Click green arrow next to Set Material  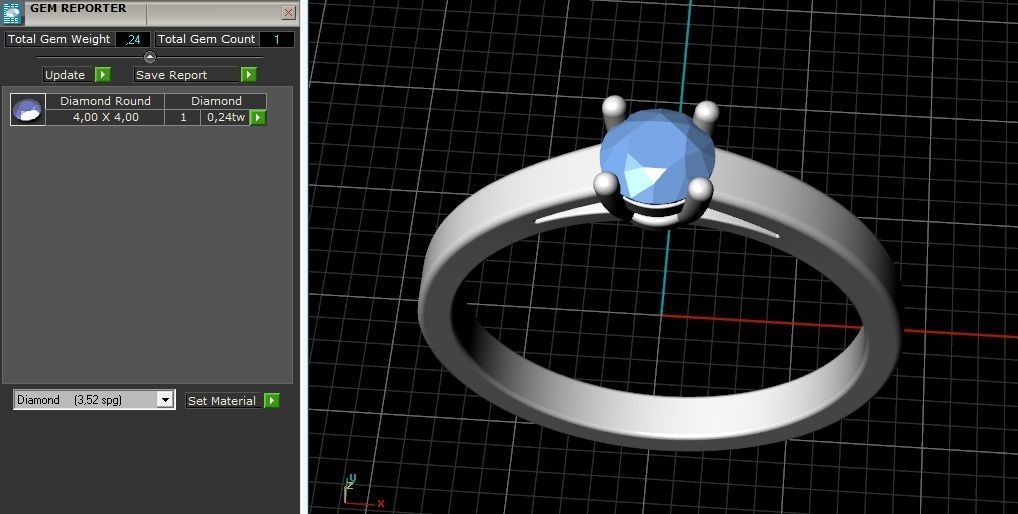[272, 400]
